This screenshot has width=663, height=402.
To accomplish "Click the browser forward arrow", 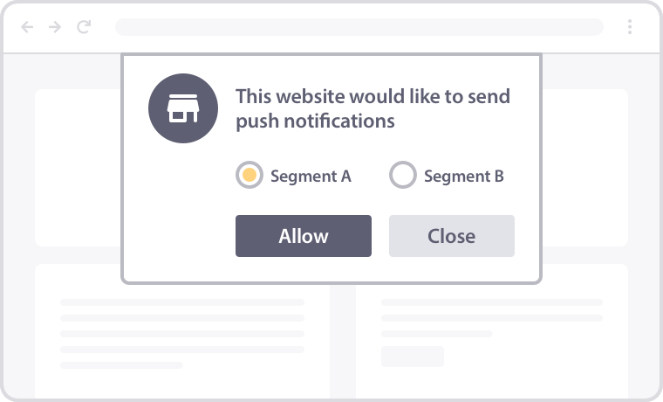I will pyautogui.click(x=55, y=27).
